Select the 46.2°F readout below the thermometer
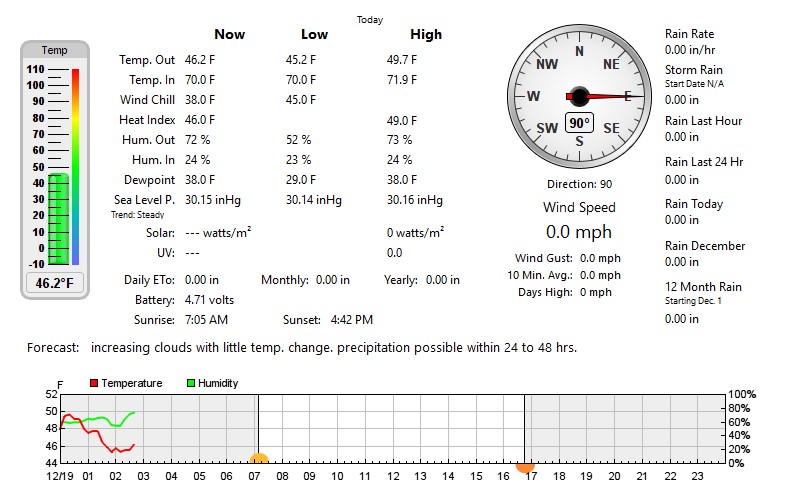 [x=55, y=283]
